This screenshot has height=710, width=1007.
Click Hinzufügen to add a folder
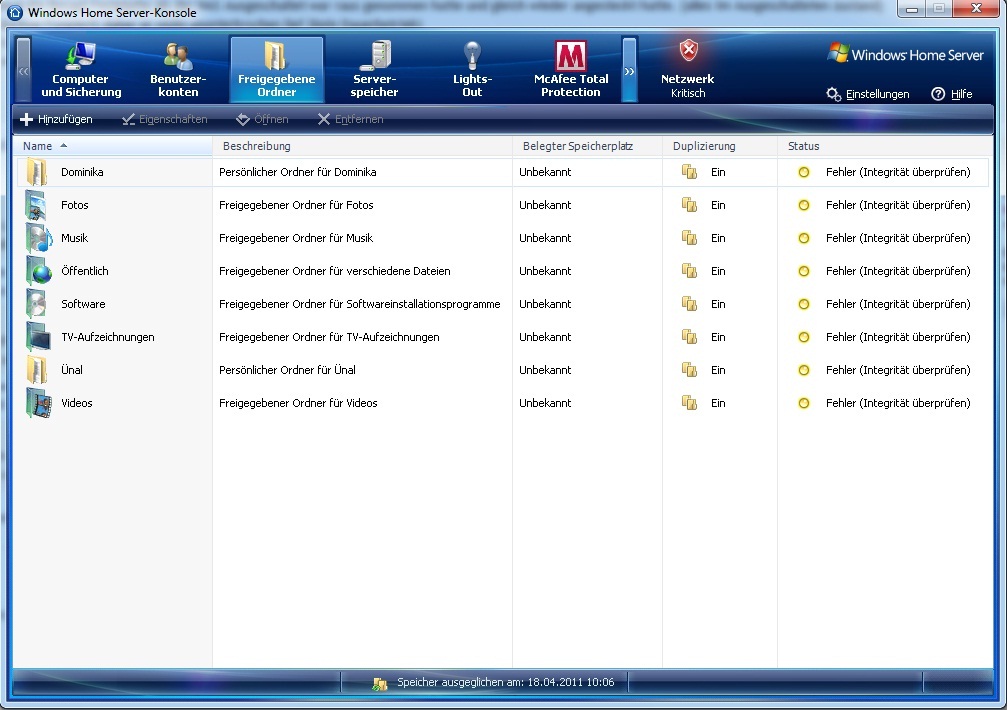coord(57,119)
